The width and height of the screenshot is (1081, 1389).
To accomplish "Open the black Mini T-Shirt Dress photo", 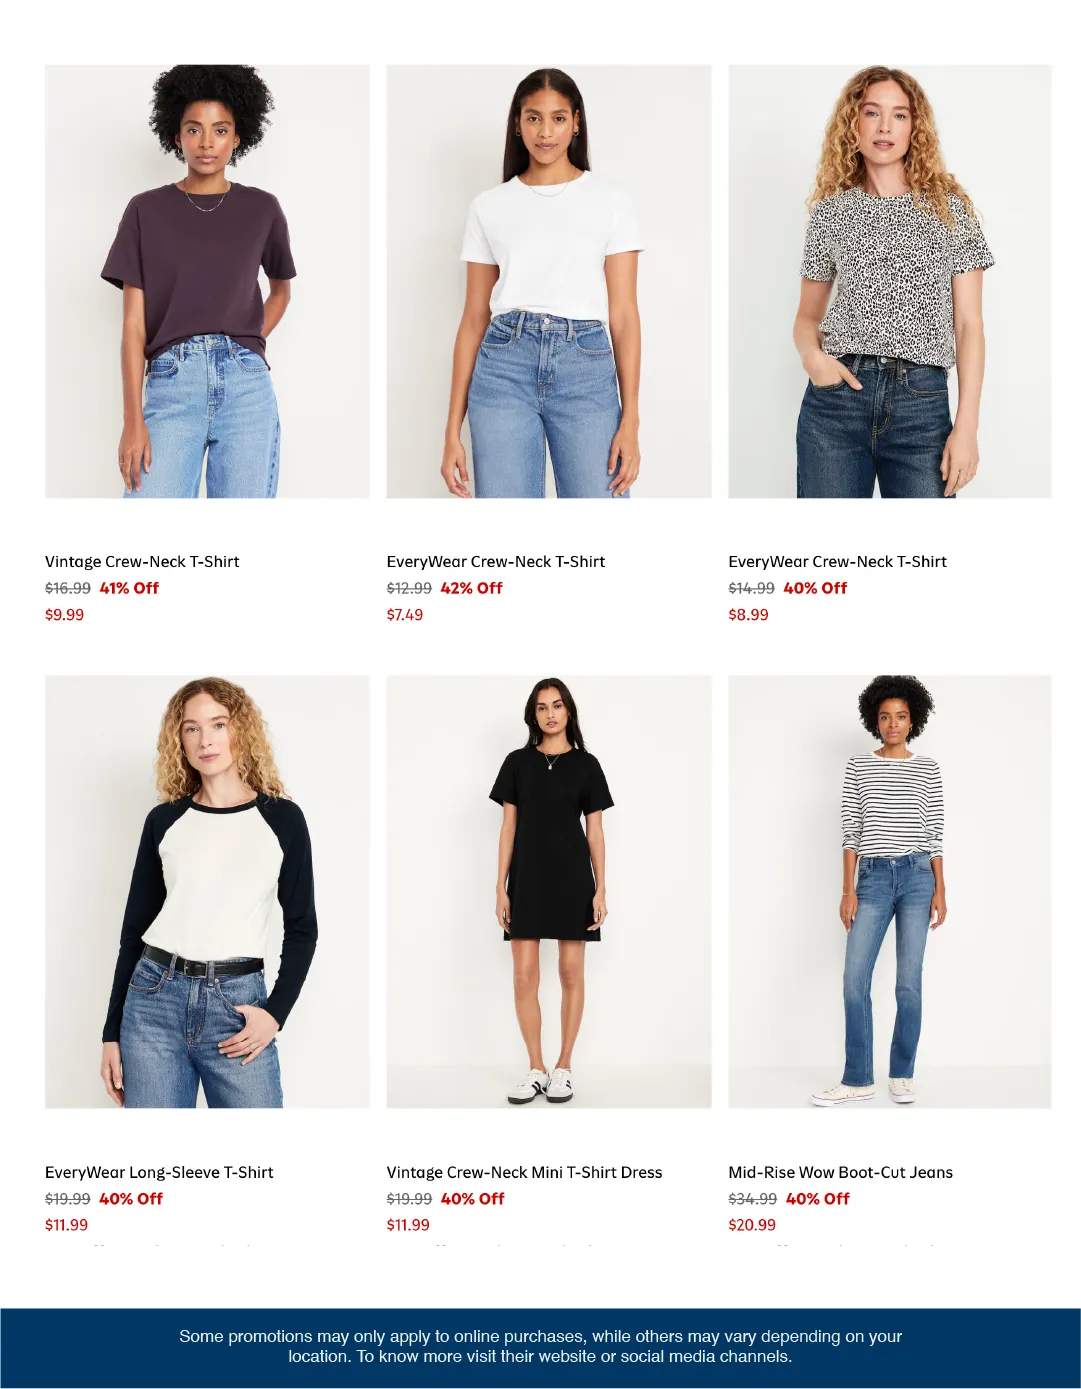I will 549,891.
